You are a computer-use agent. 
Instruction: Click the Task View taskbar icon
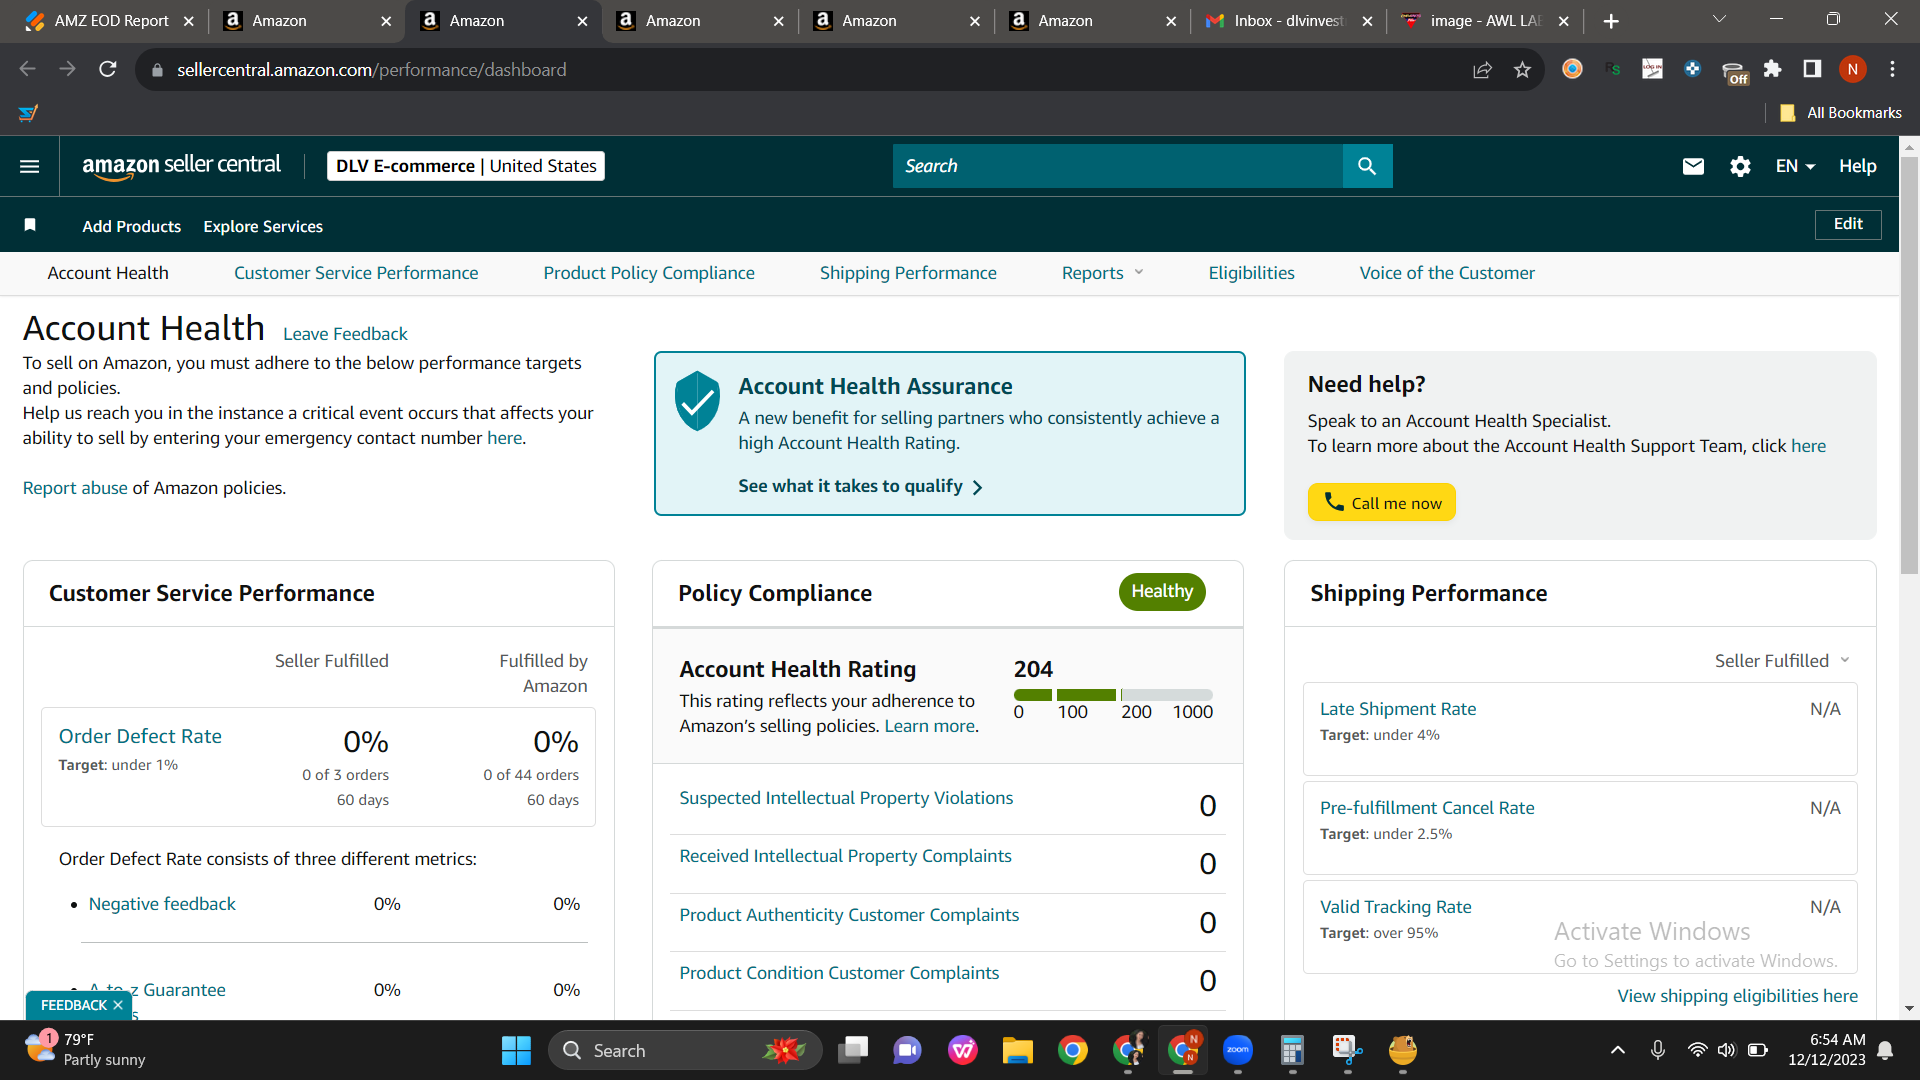tap(853, 1050)
